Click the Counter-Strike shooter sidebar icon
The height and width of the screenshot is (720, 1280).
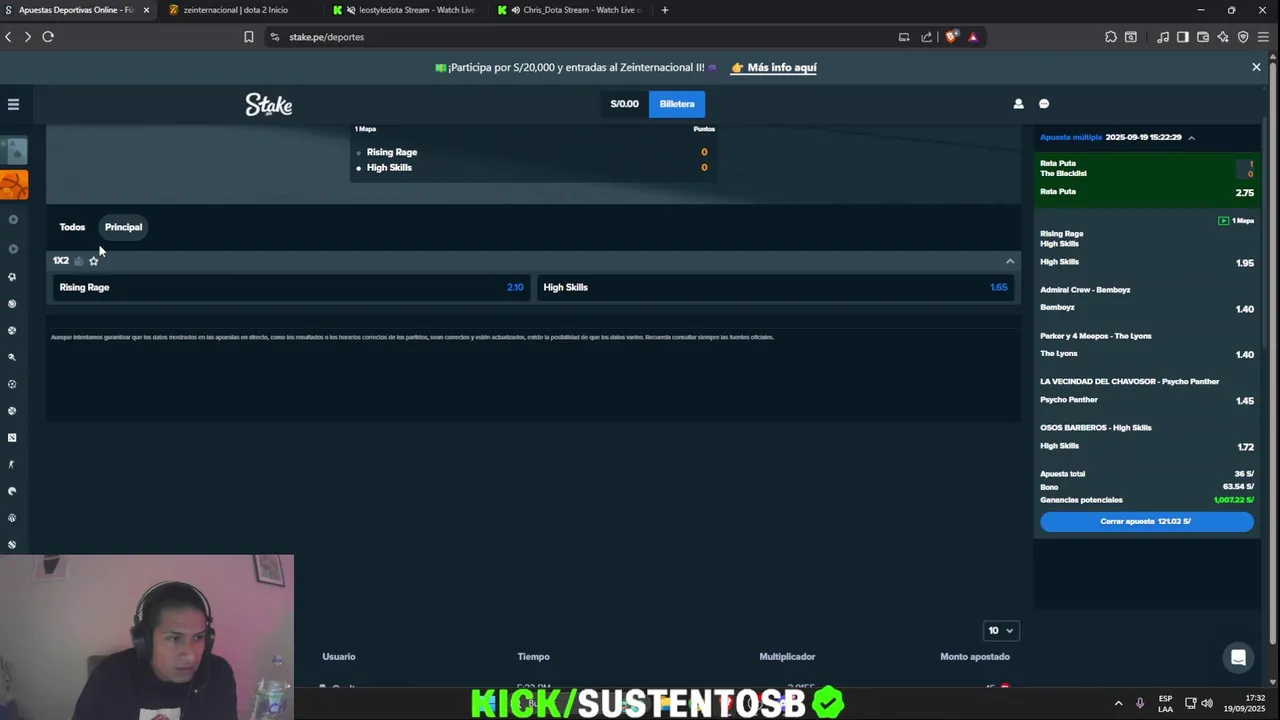[x=12, y=465]
